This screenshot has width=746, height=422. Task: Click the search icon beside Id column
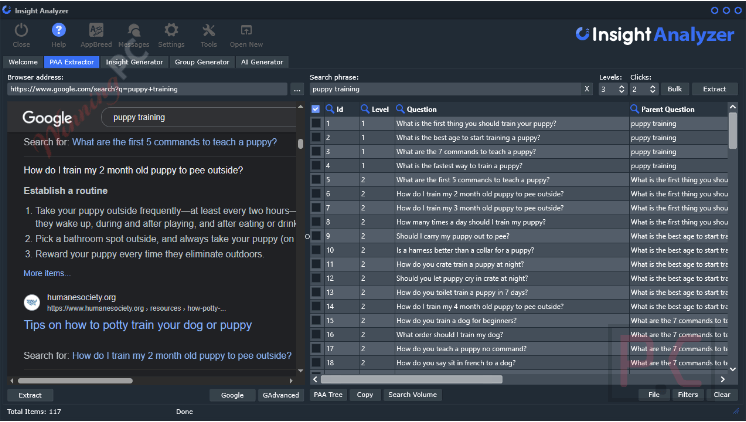coord(330,109)
